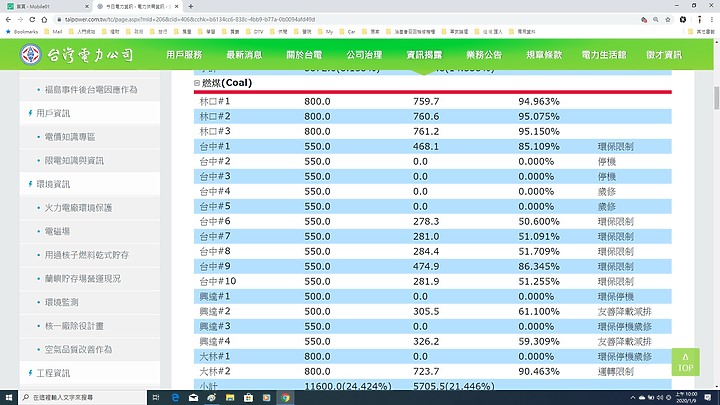Image resolution: width=720 pixels, height=405 pixels.
Task: Open 福島事件後台電因應作為 sidebar link
Action: (91, 90)
